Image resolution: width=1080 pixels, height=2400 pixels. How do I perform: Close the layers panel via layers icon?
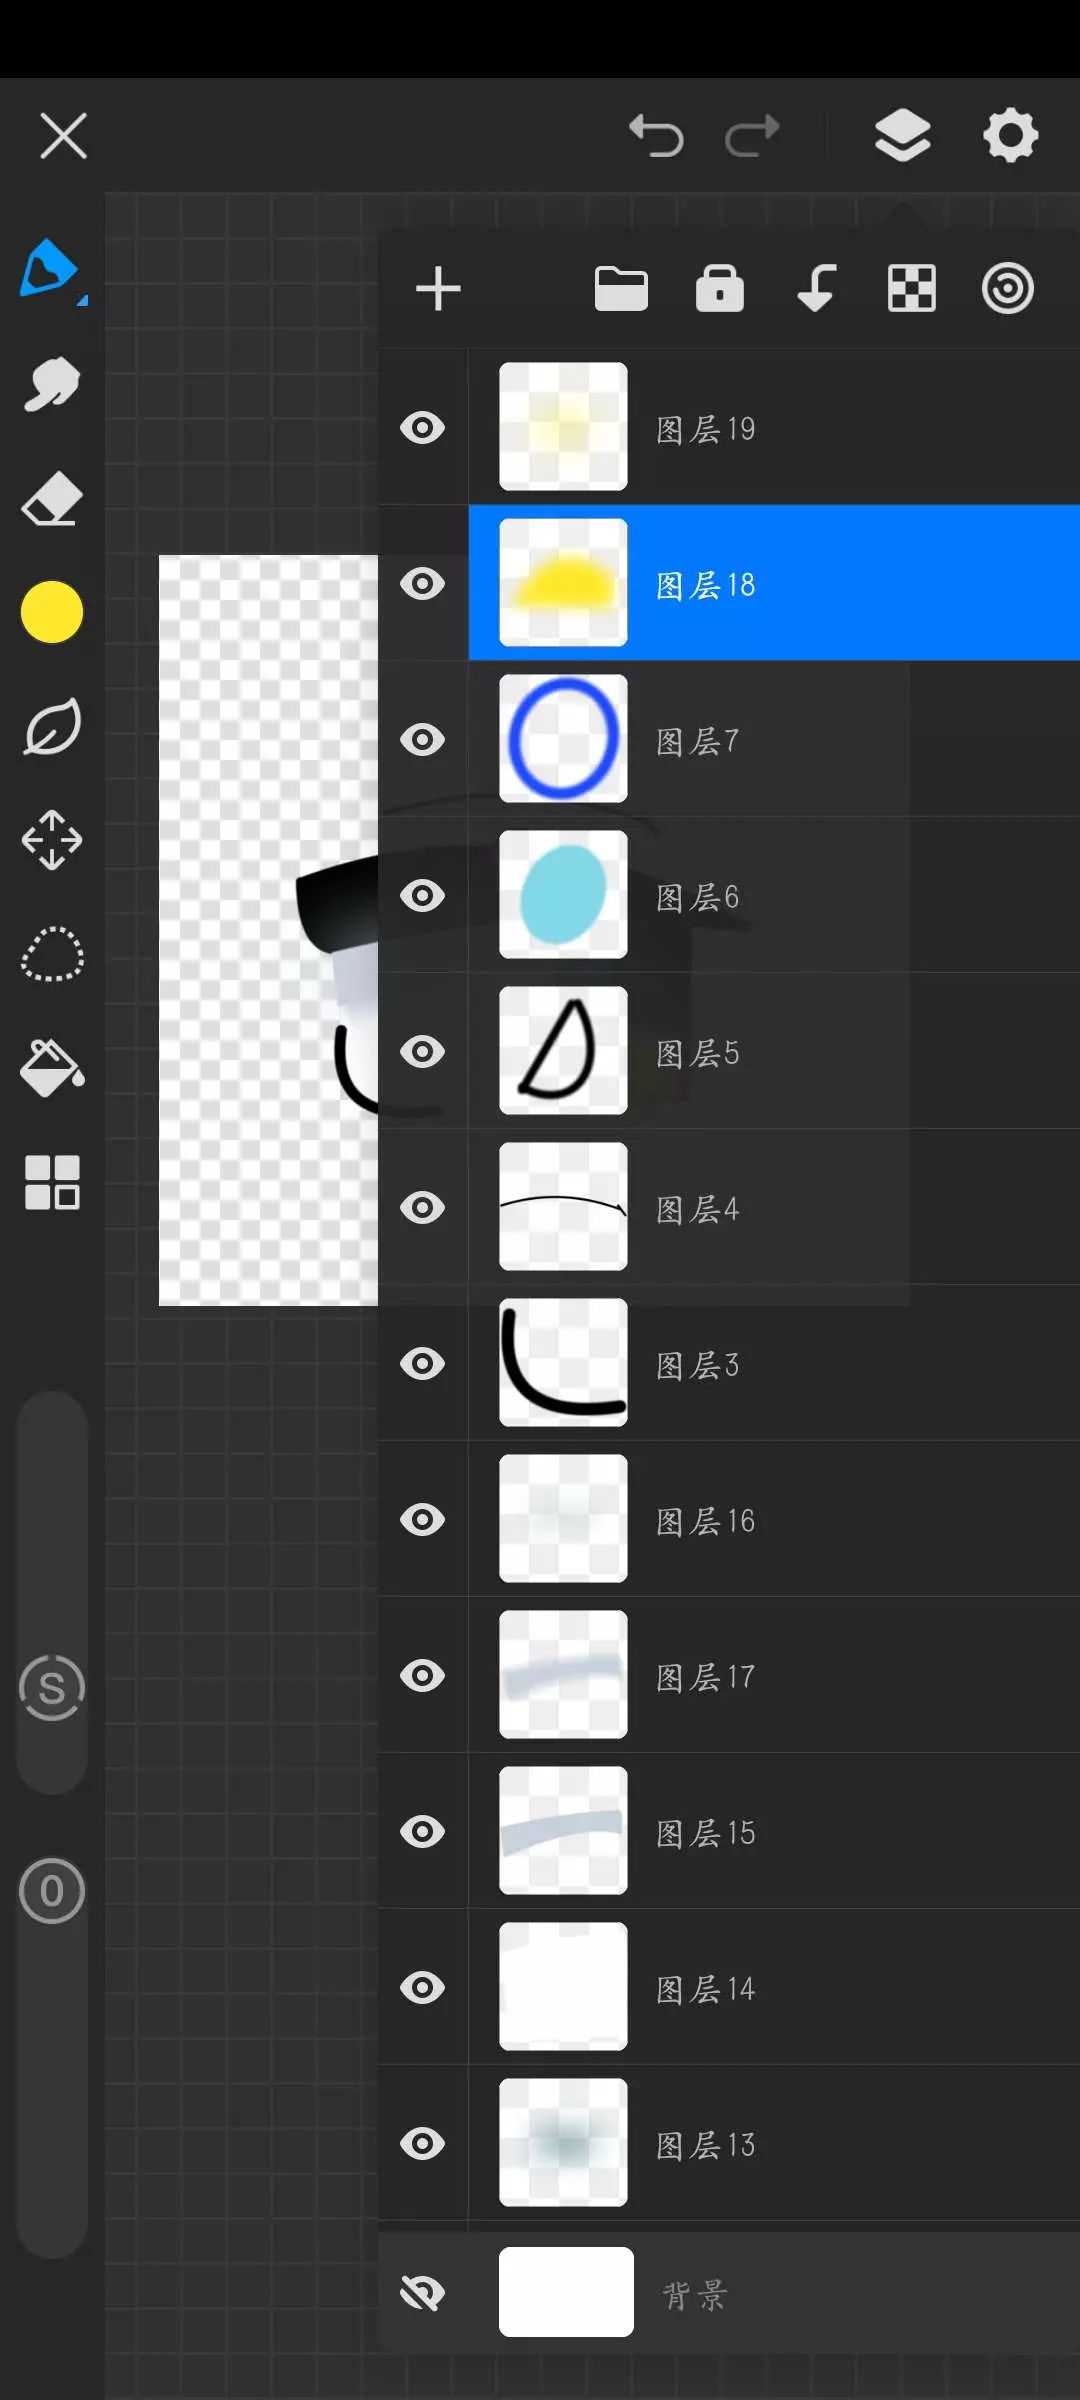point(903,135)
